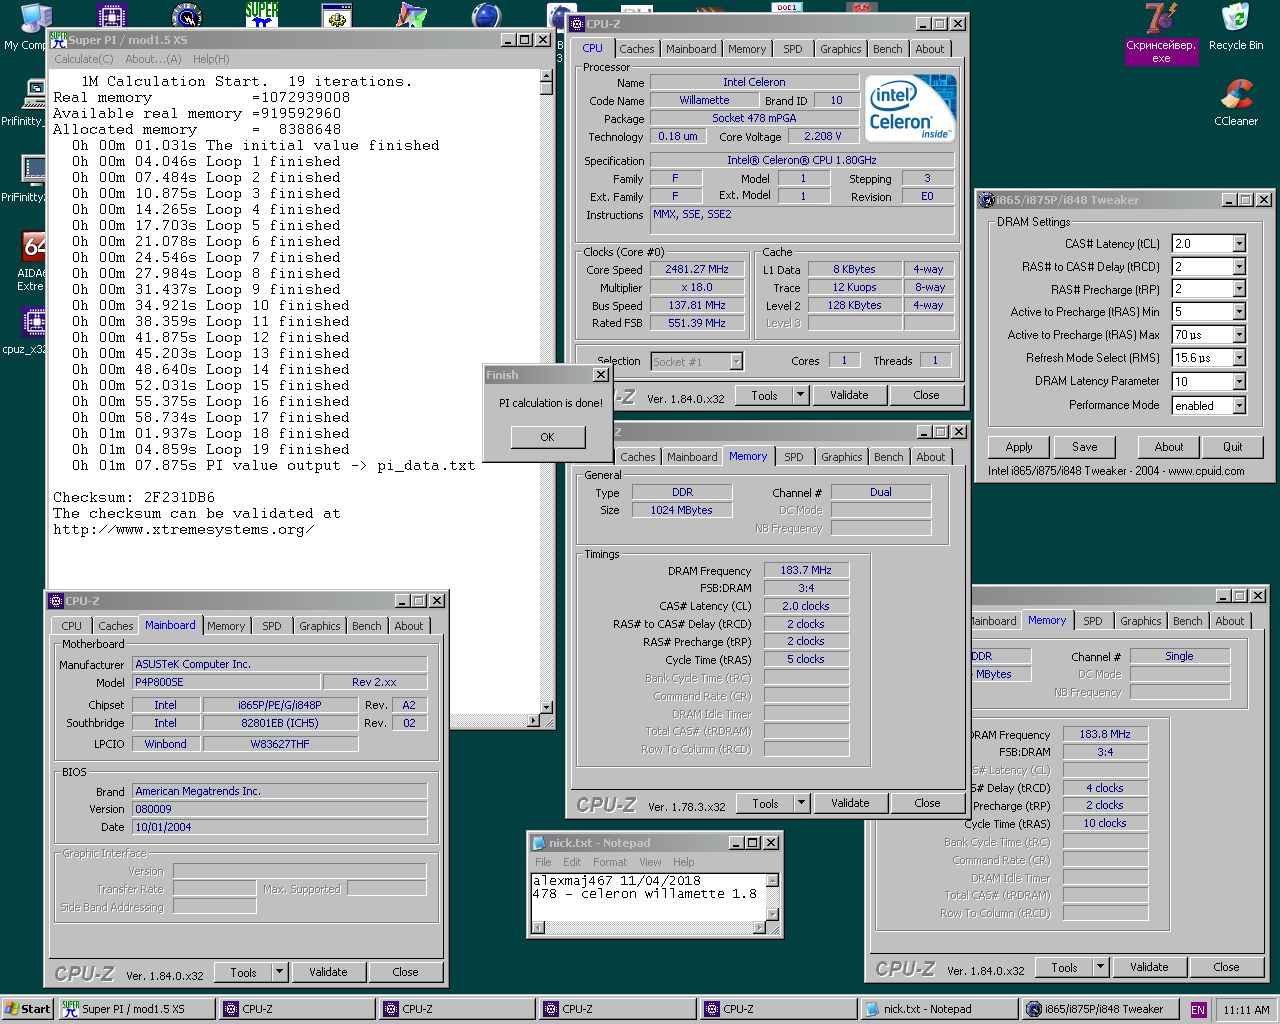Click the Intel Celeron inside logo
1280x1024 pixels.
tap(911, 108)
